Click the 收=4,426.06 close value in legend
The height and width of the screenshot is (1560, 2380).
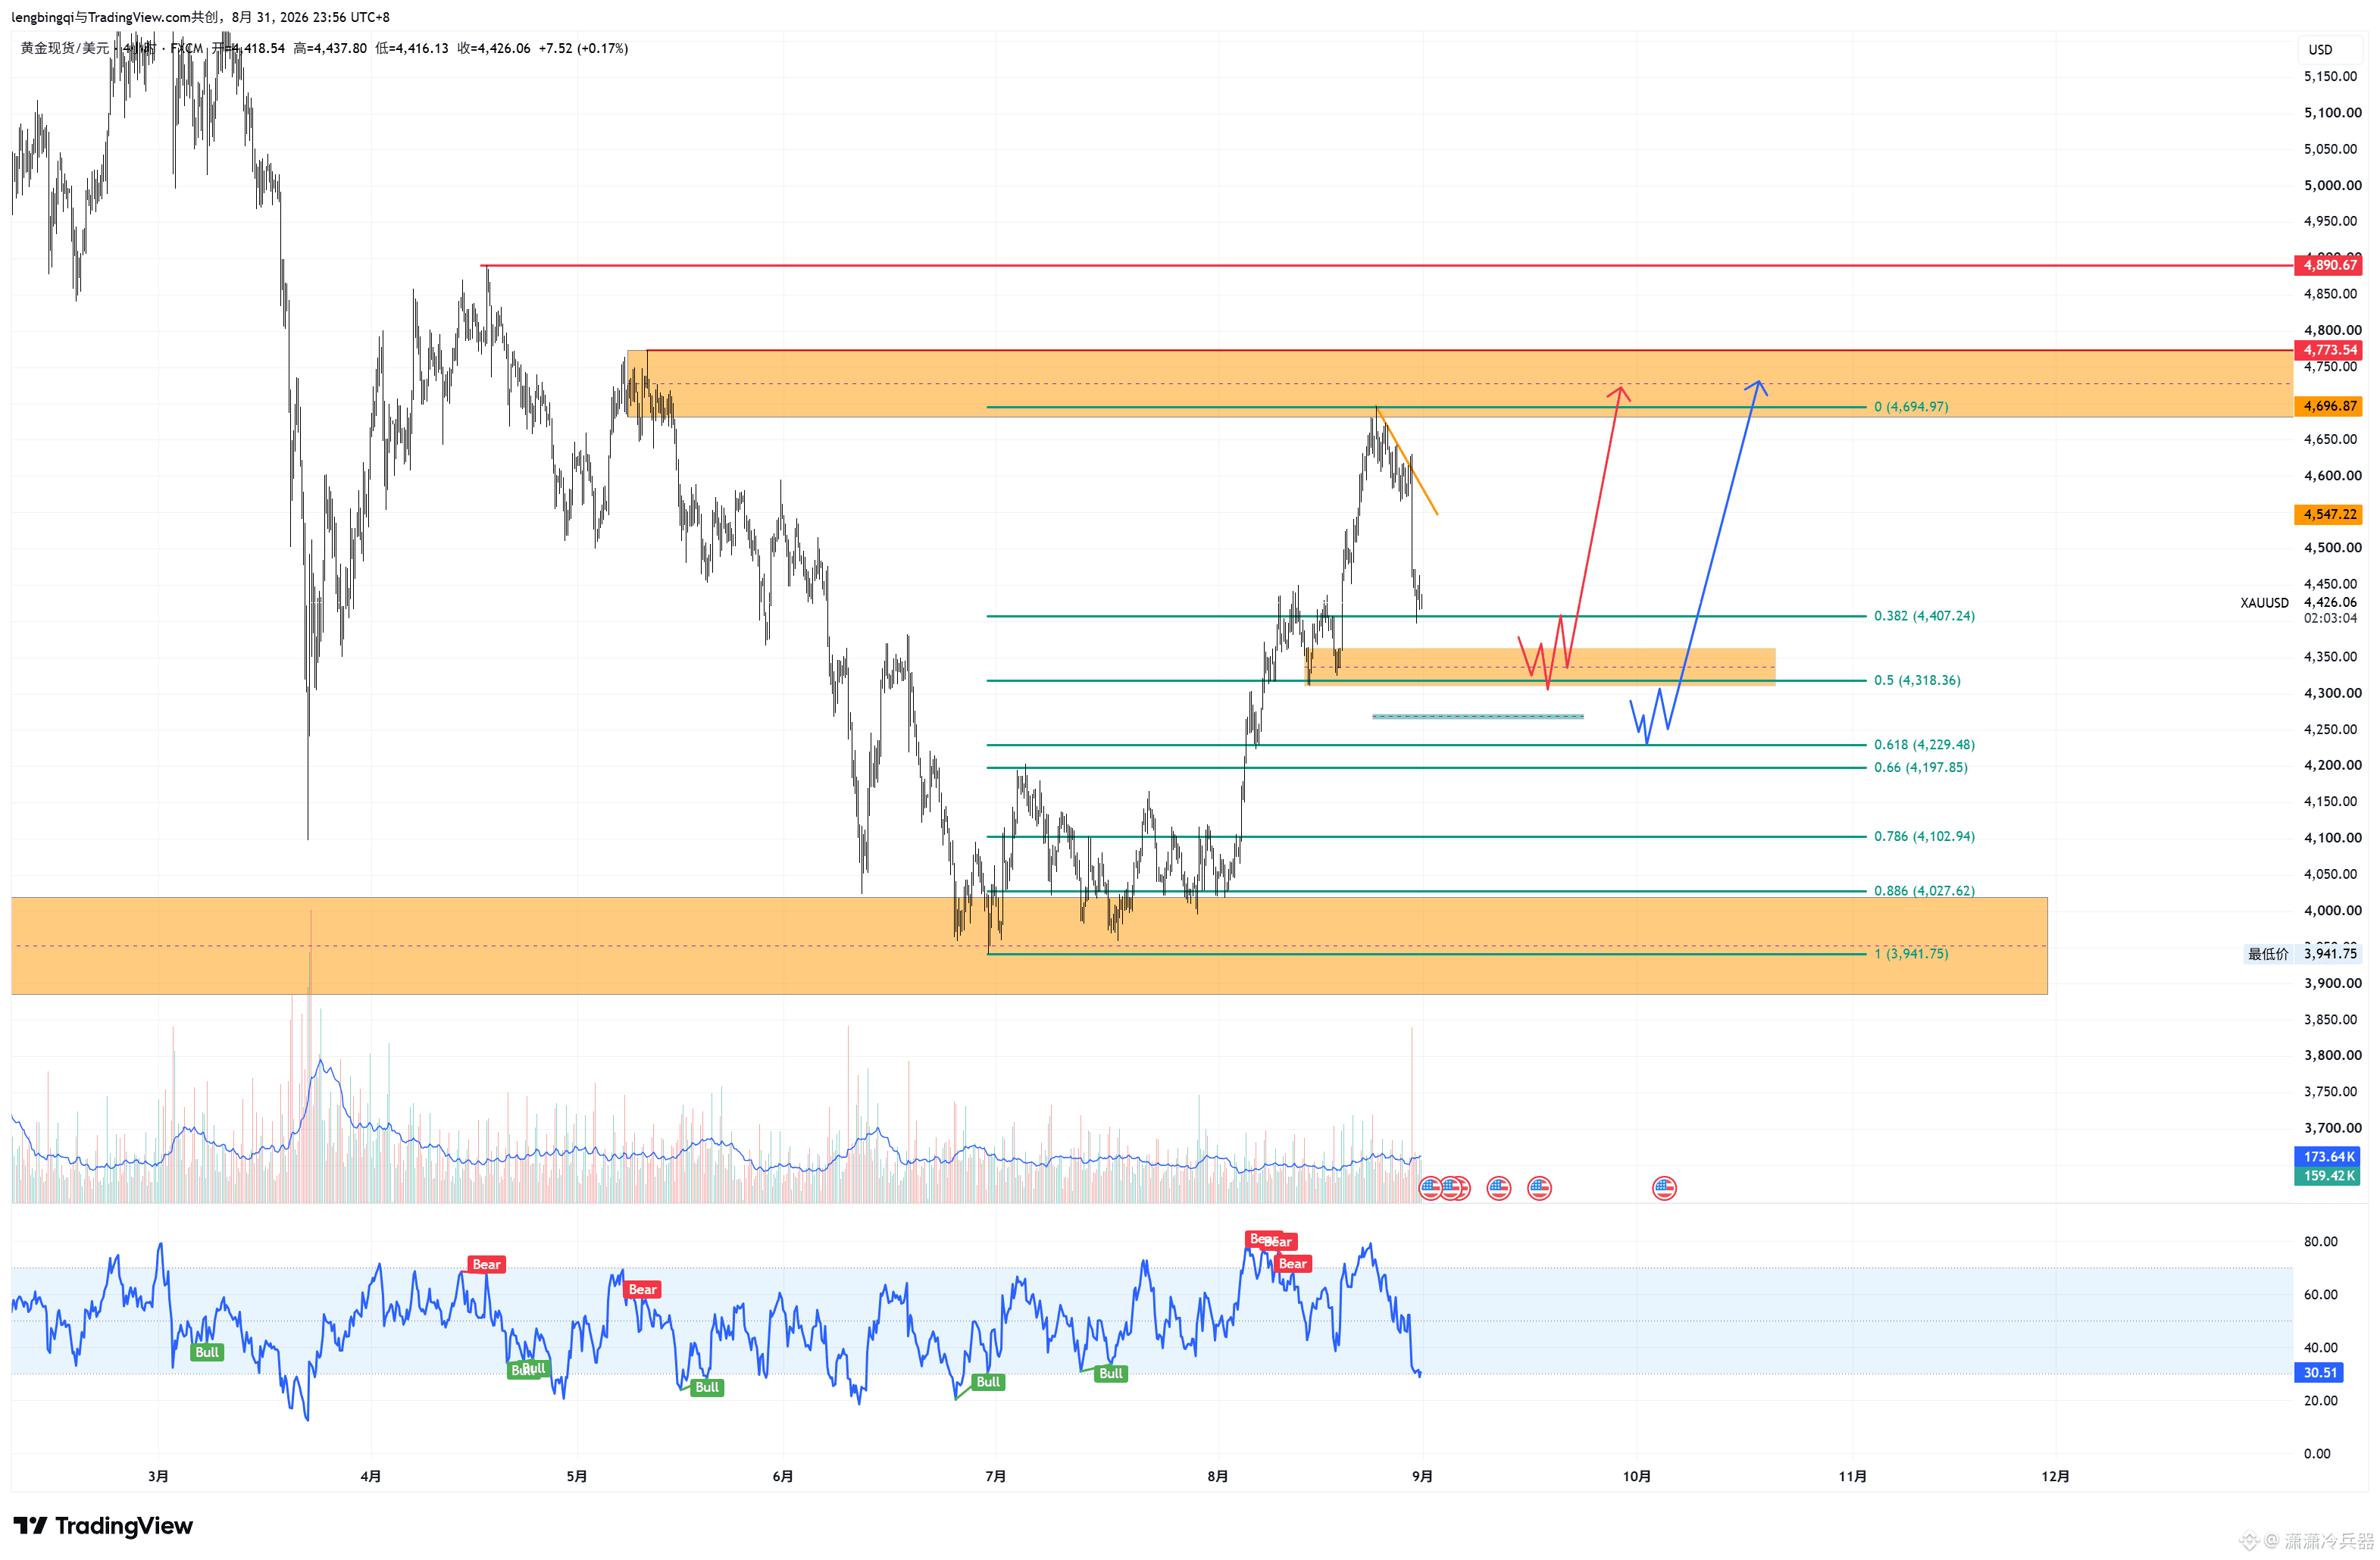(x=494, y=48)
